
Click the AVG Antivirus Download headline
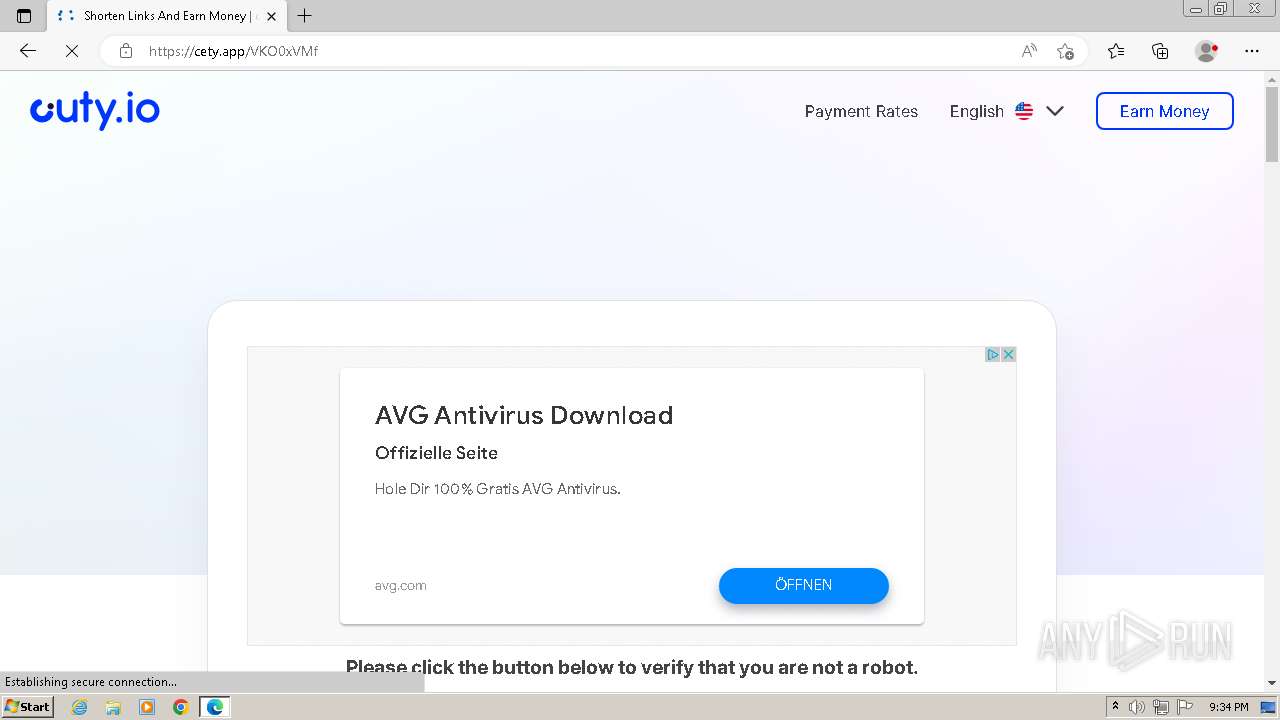524,415
